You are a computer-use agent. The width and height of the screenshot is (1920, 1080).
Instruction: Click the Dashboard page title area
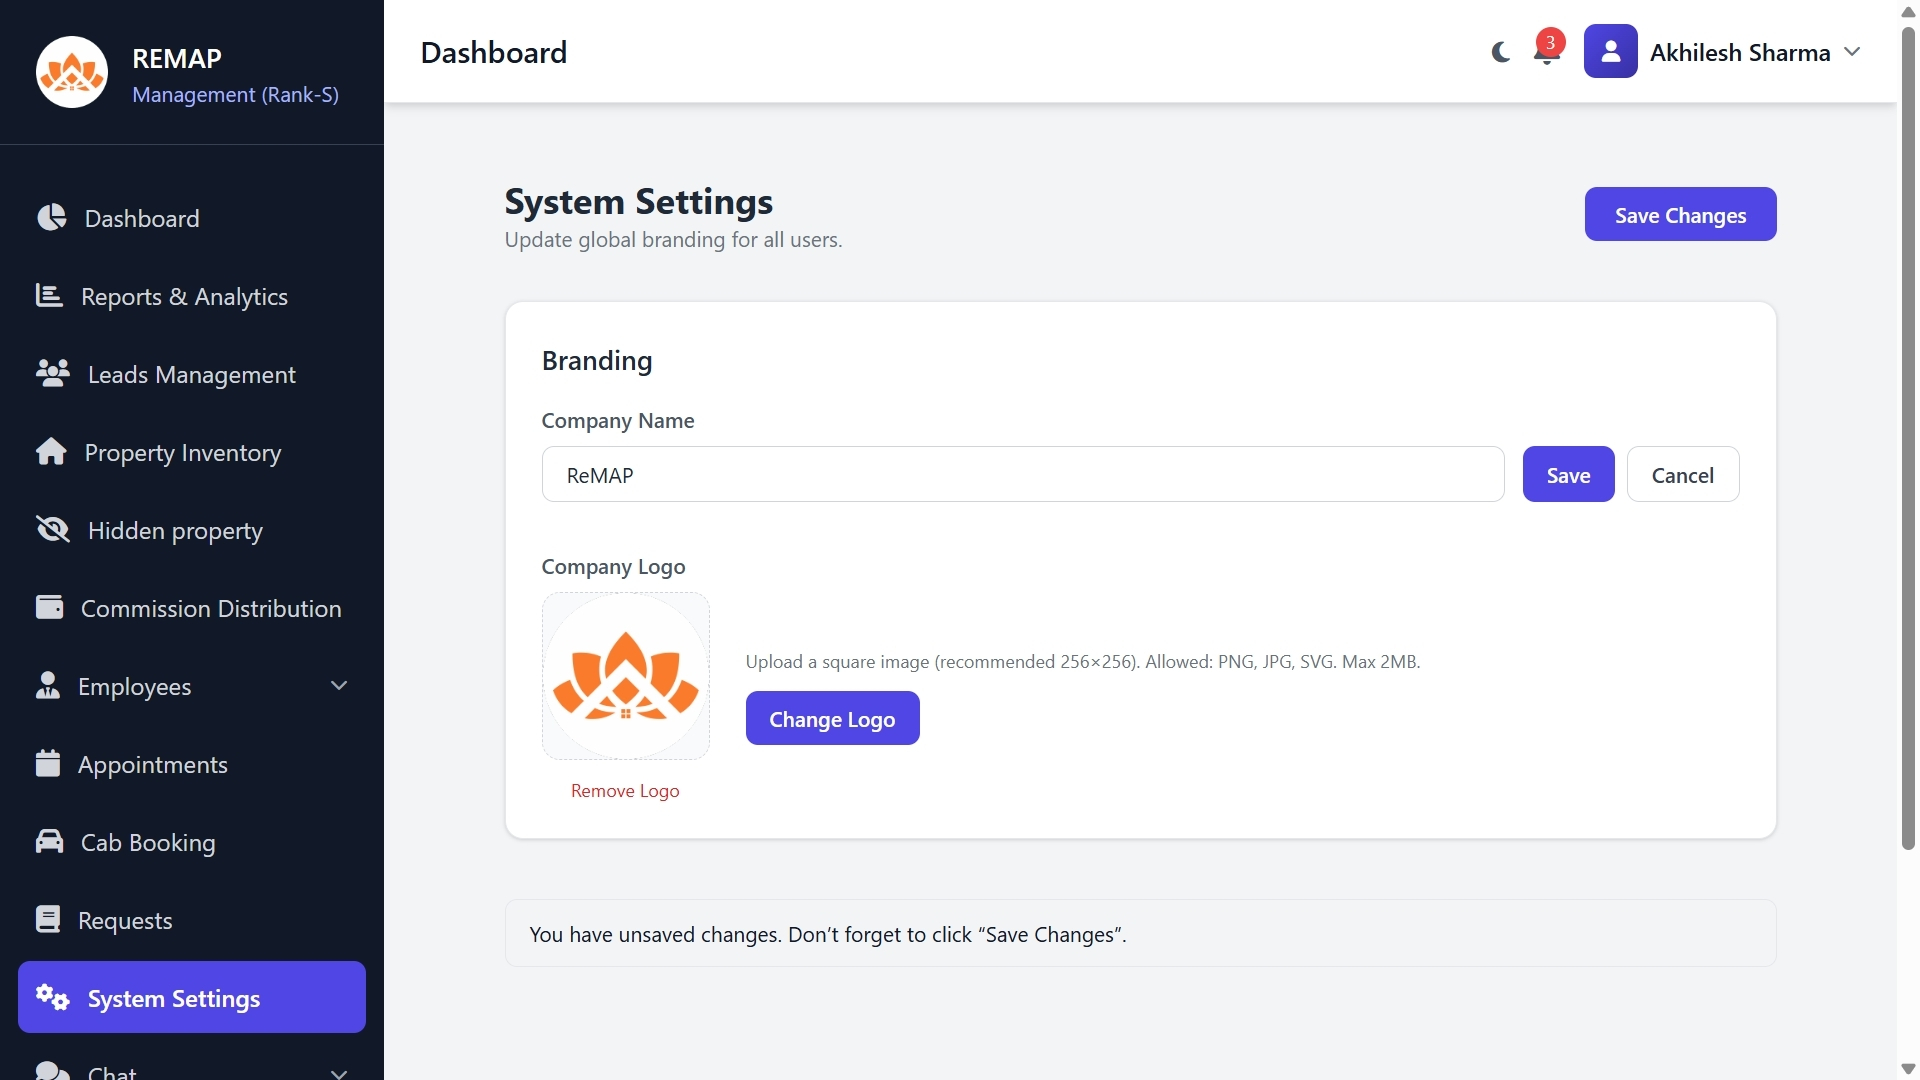pos(493,52)
